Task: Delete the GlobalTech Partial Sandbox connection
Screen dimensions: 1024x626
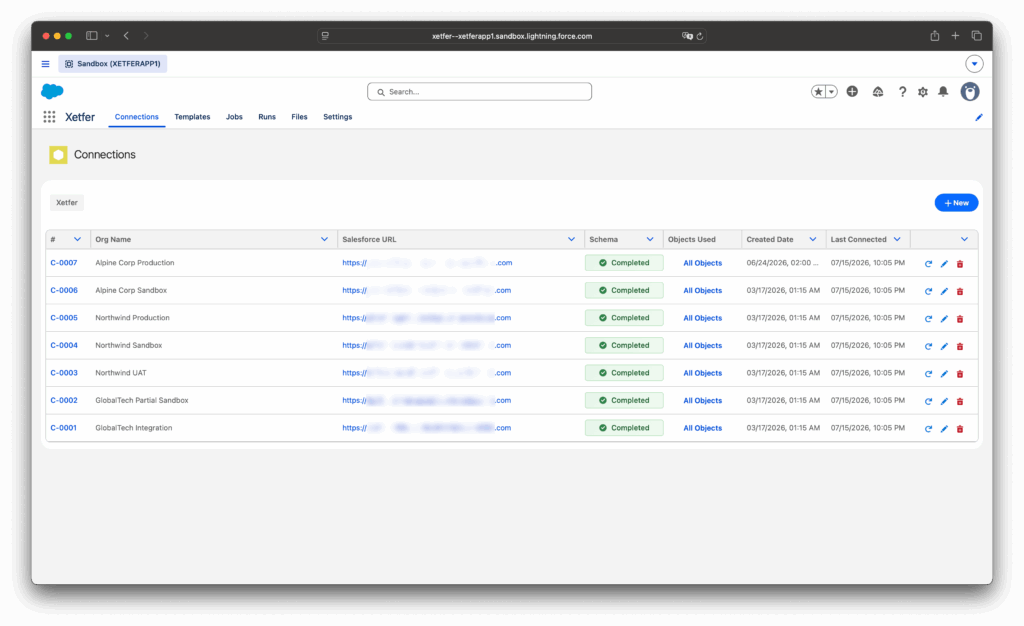Action: pyautogui.click(x=960, y=401)
